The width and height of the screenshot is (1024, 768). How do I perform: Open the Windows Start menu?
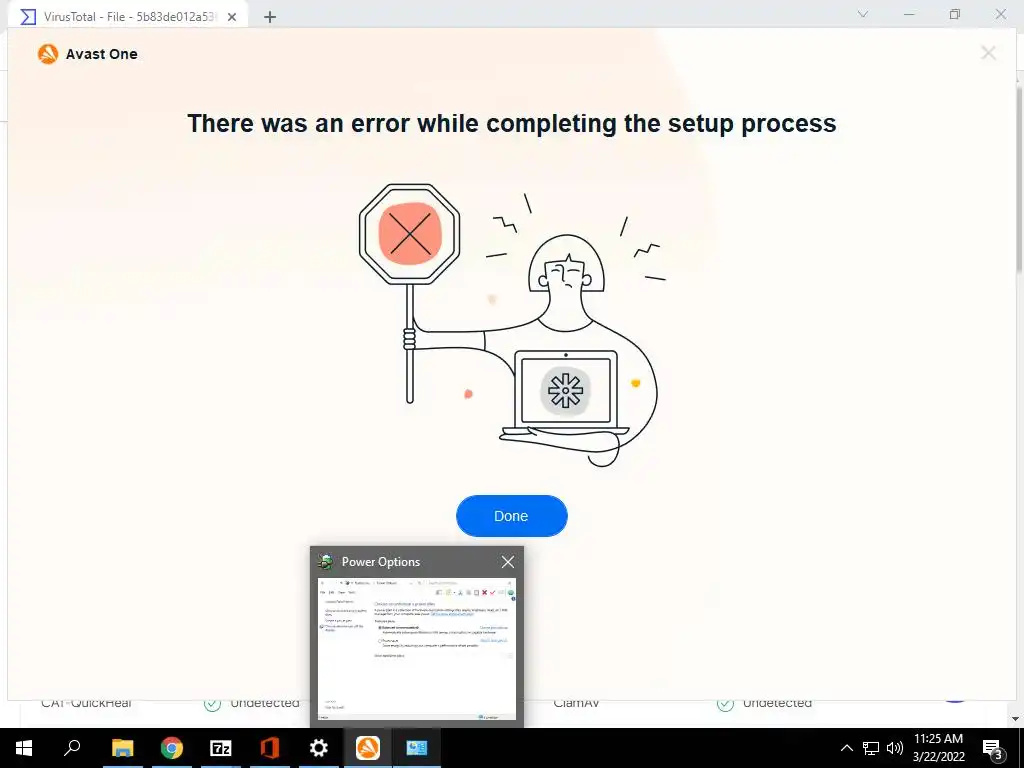(x=24, y=748)
